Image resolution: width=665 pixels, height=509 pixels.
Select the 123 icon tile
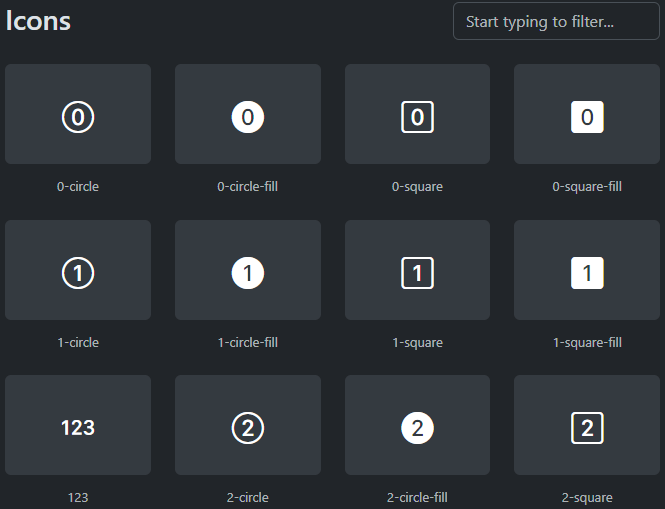pos(78,426)
